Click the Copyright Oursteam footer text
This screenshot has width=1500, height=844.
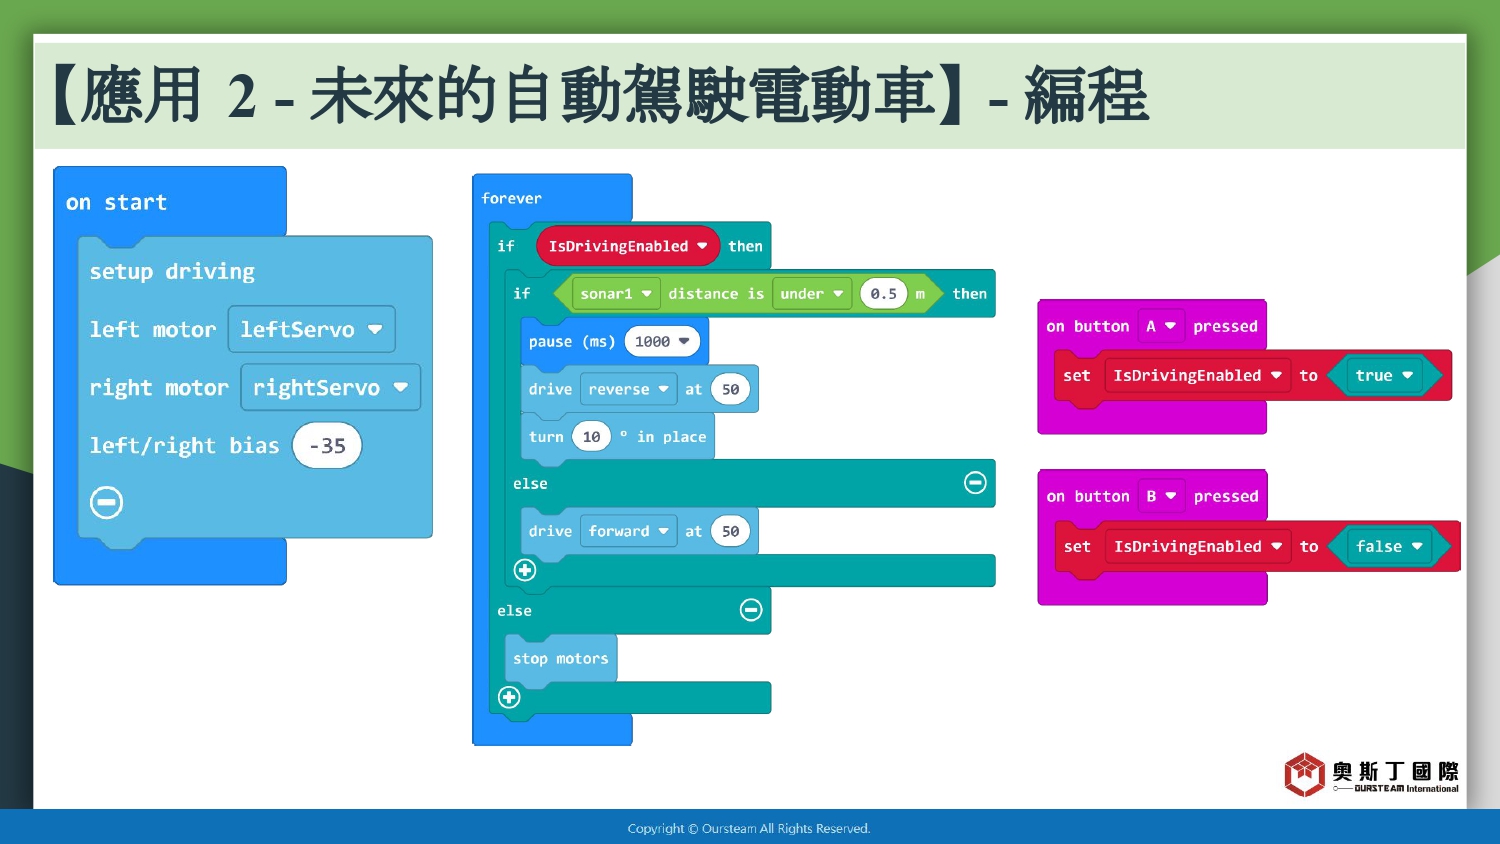(x=749, y=828)
